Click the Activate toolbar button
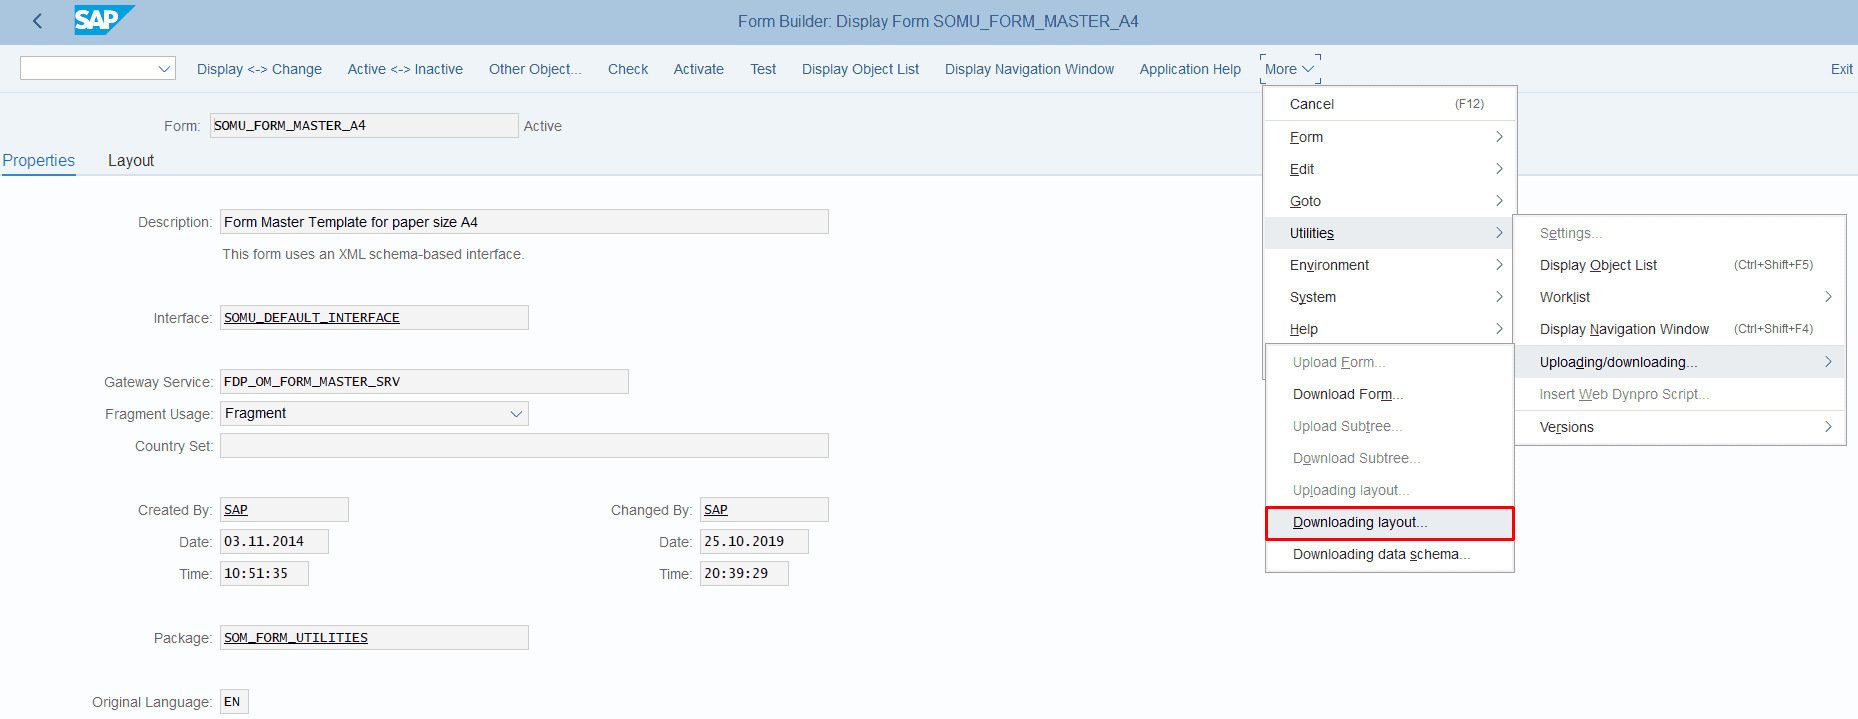 tap(699, 69)
